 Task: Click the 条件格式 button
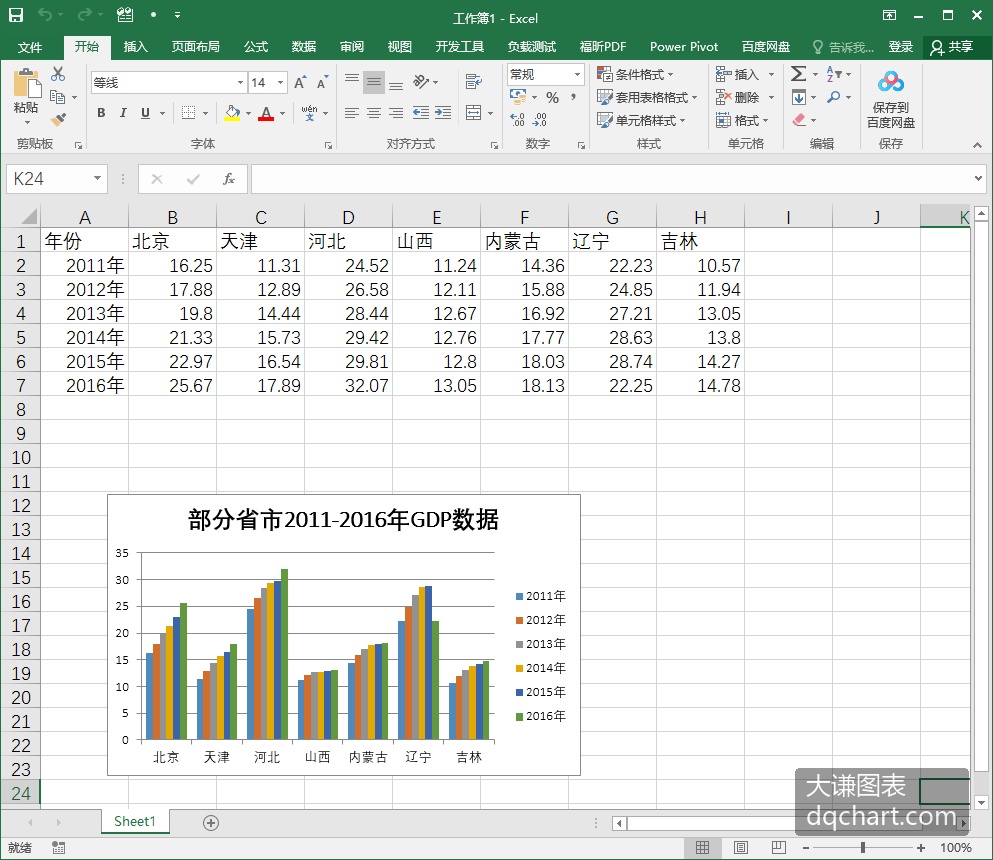[635, 74]
